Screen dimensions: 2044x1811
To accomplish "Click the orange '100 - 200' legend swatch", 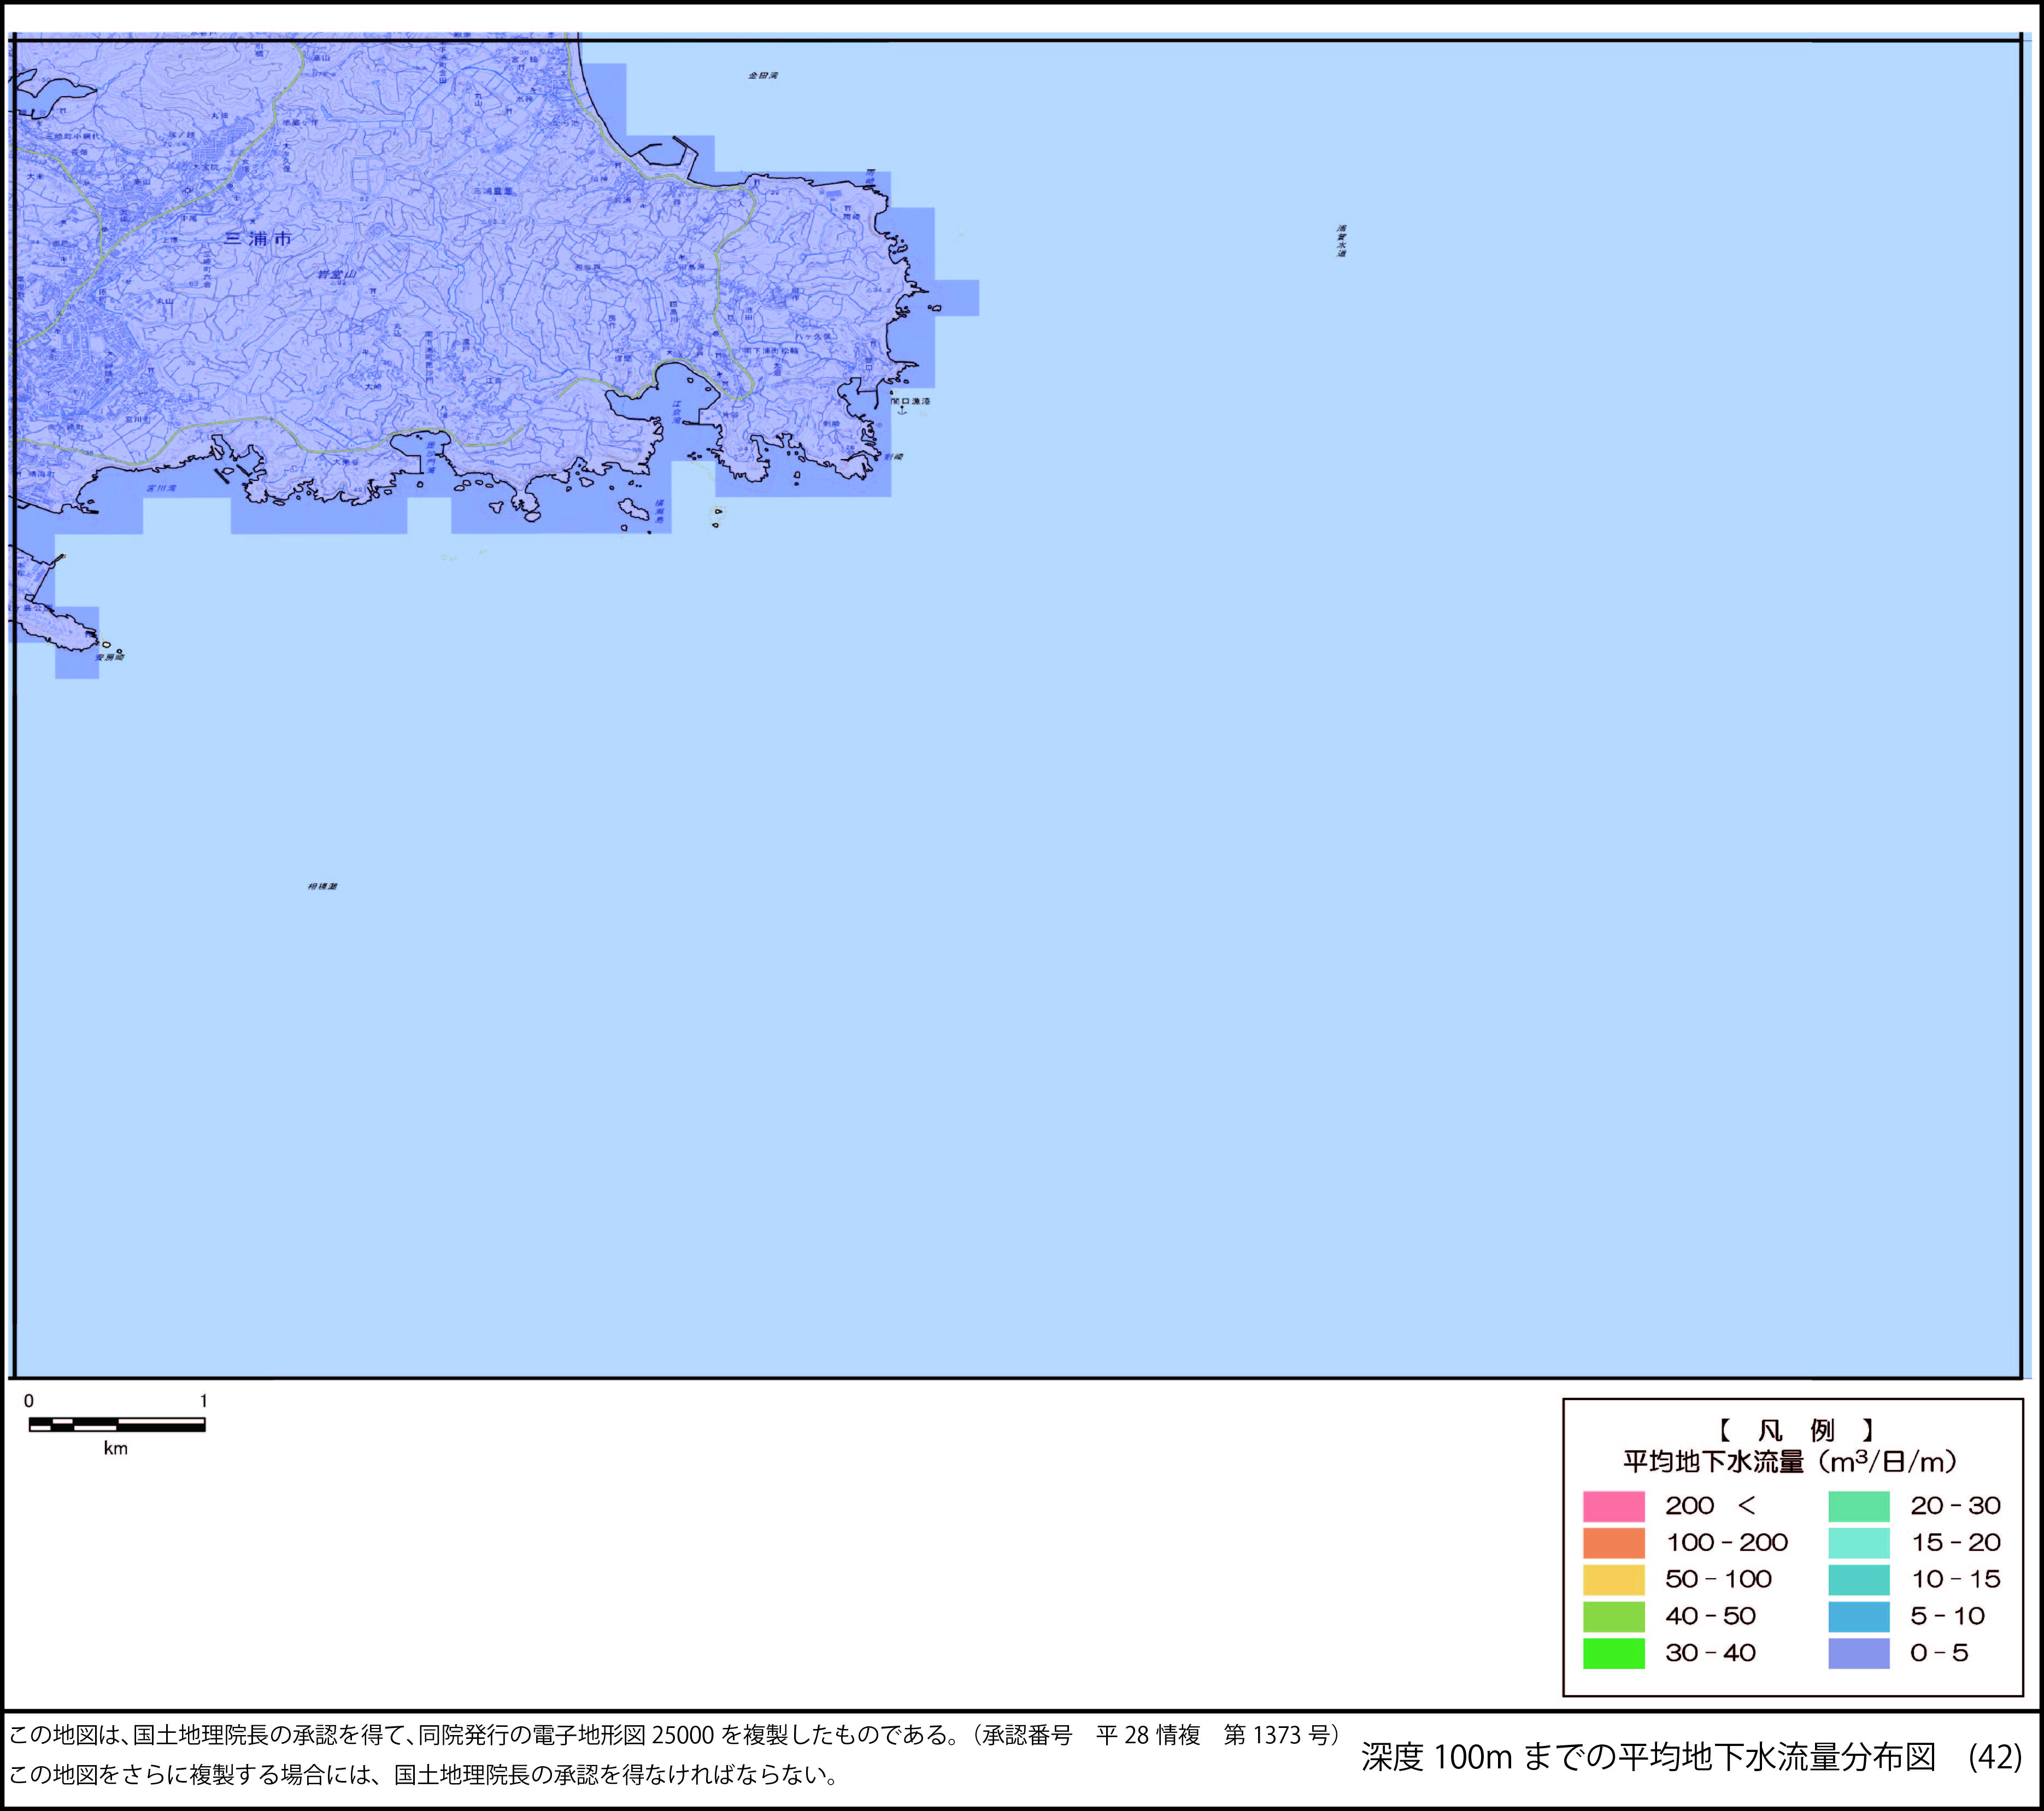I will [x=1613, y=1543].
